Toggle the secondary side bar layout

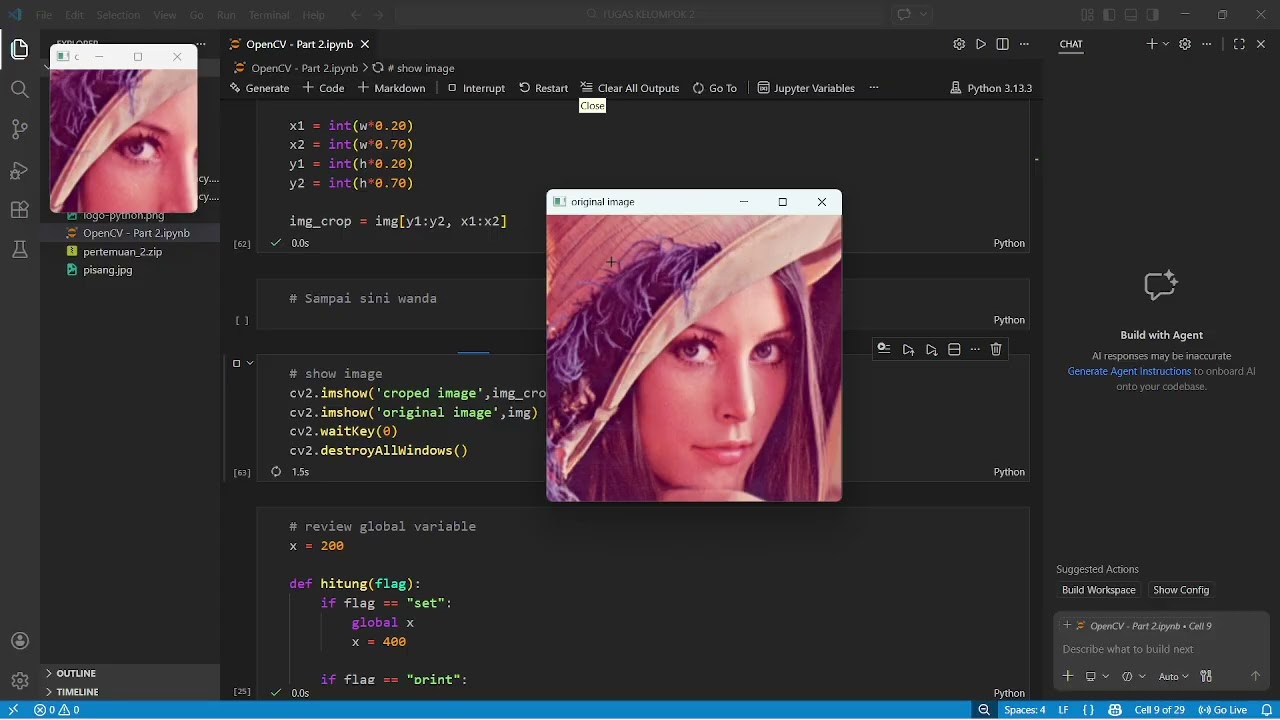point(1153,15)
